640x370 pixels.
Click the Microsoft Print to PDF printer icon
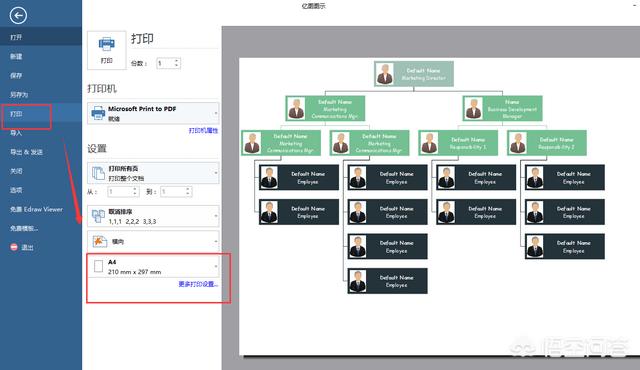coord(98,113)
